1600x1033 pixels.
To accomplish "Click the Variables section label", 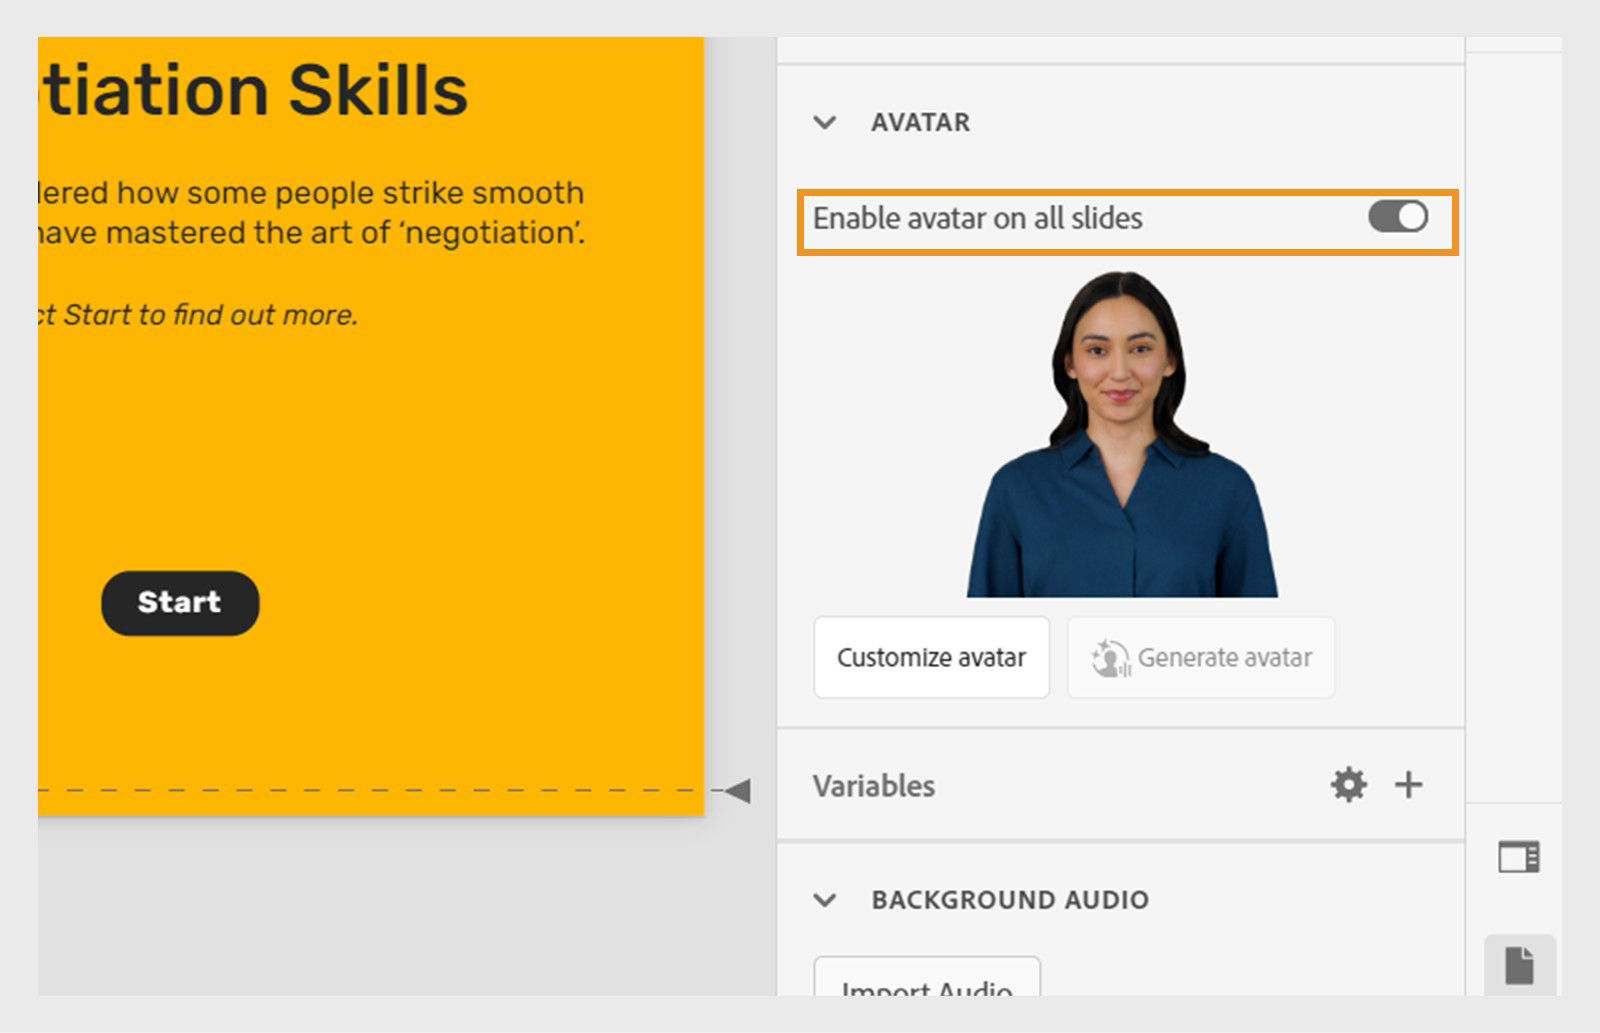I will pyautogui.click(x=874, y=785).
